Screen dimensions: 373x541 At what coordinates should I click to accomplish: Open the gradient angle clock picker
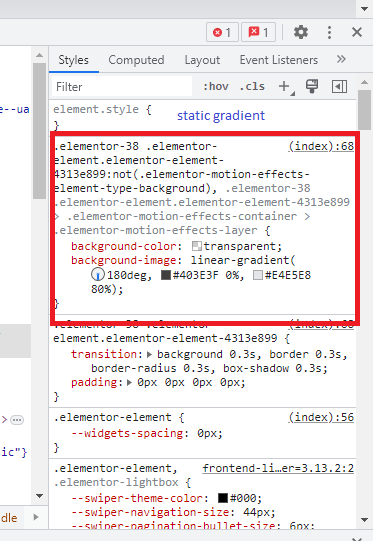click(x=98, y=275)
